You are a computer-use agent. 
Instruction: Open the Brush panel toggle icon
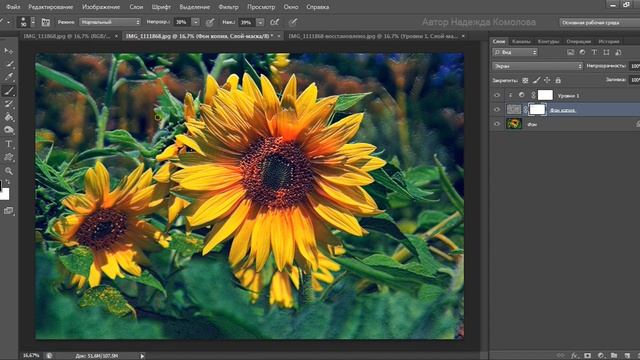click(46, 22)
